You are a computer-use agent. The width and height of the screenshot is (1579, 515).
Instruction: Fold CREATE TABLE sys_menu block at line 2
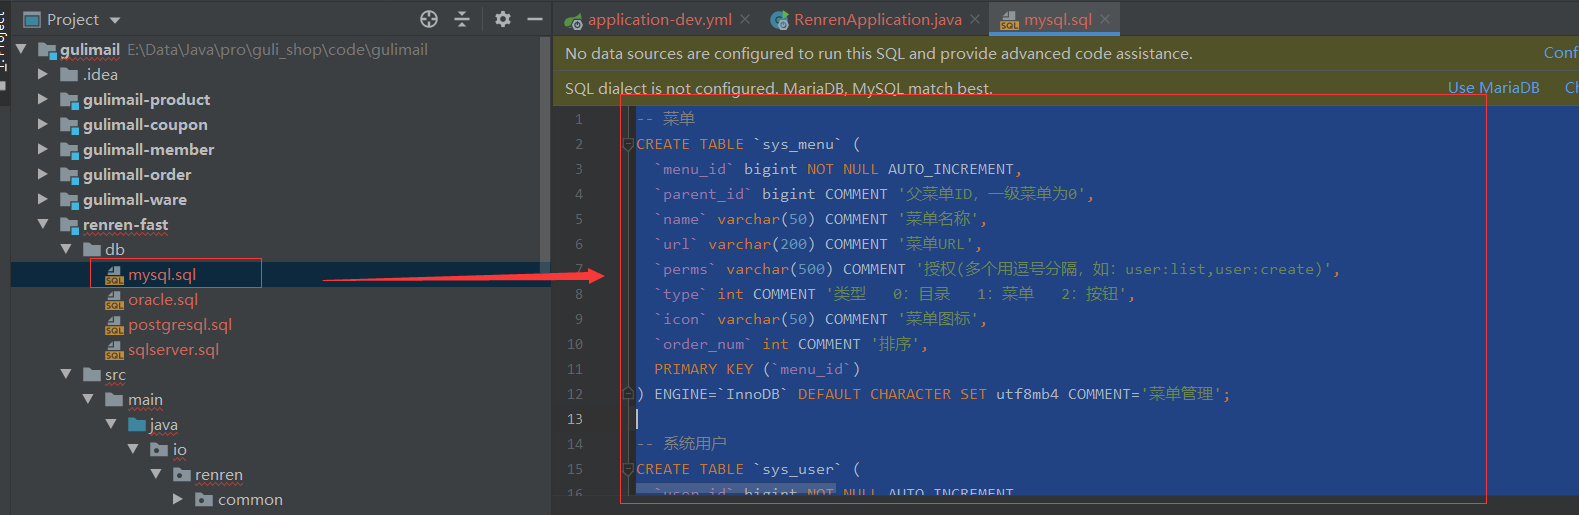click(x=628, y=144)
